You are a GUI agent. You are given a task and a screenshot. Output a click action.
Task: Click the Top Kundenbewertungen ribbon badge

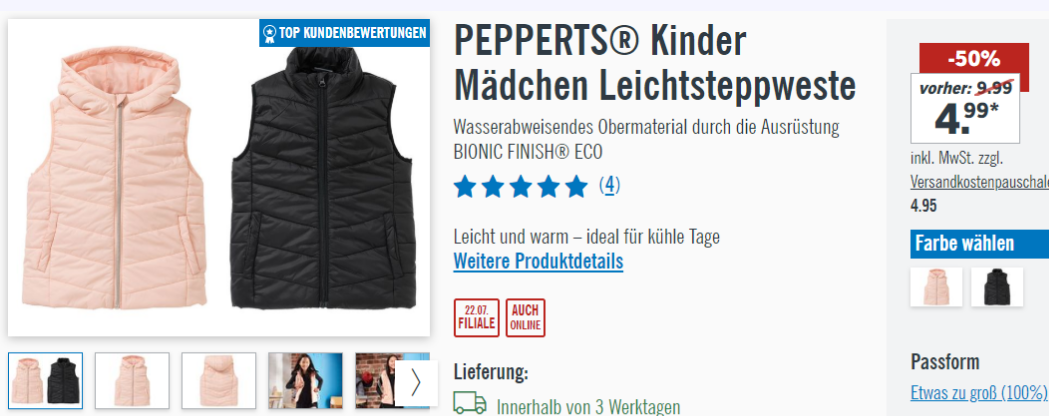coord(344,33)
